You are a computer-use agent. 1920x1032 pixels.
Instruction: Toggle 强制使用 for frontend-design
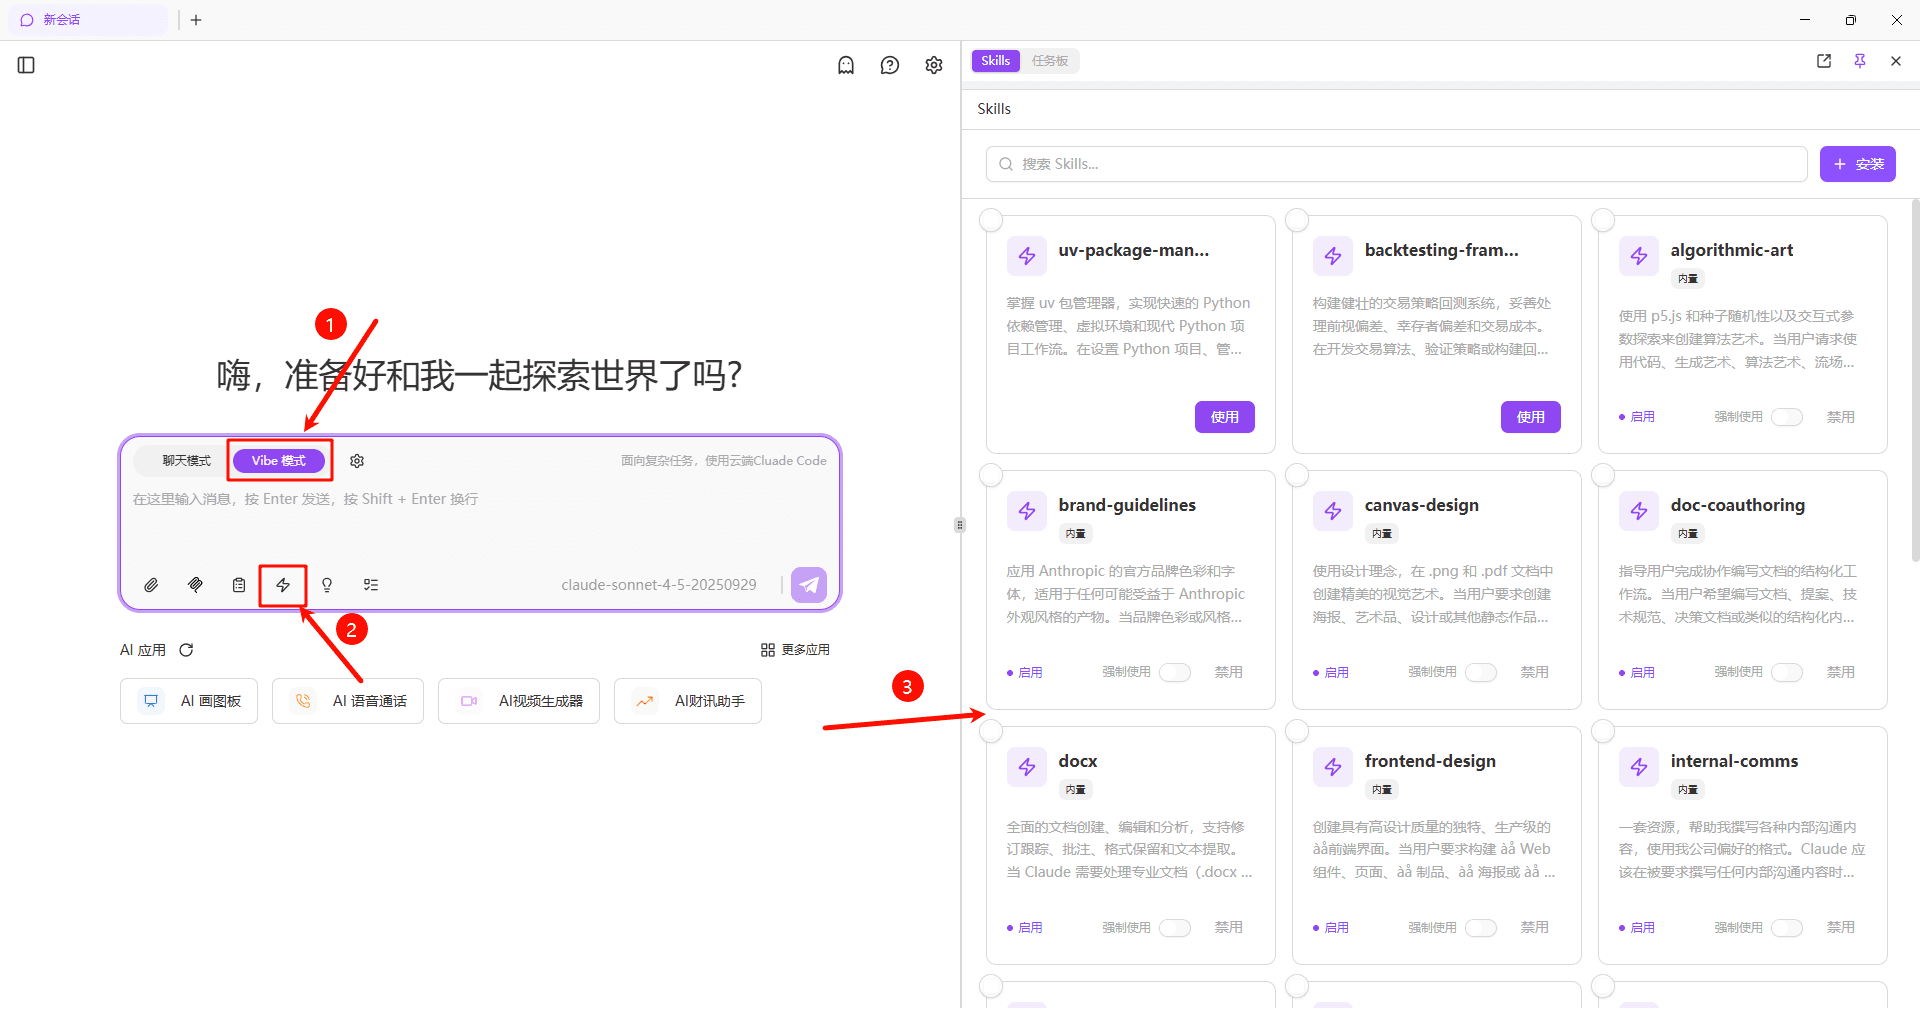click(1481, 928)
